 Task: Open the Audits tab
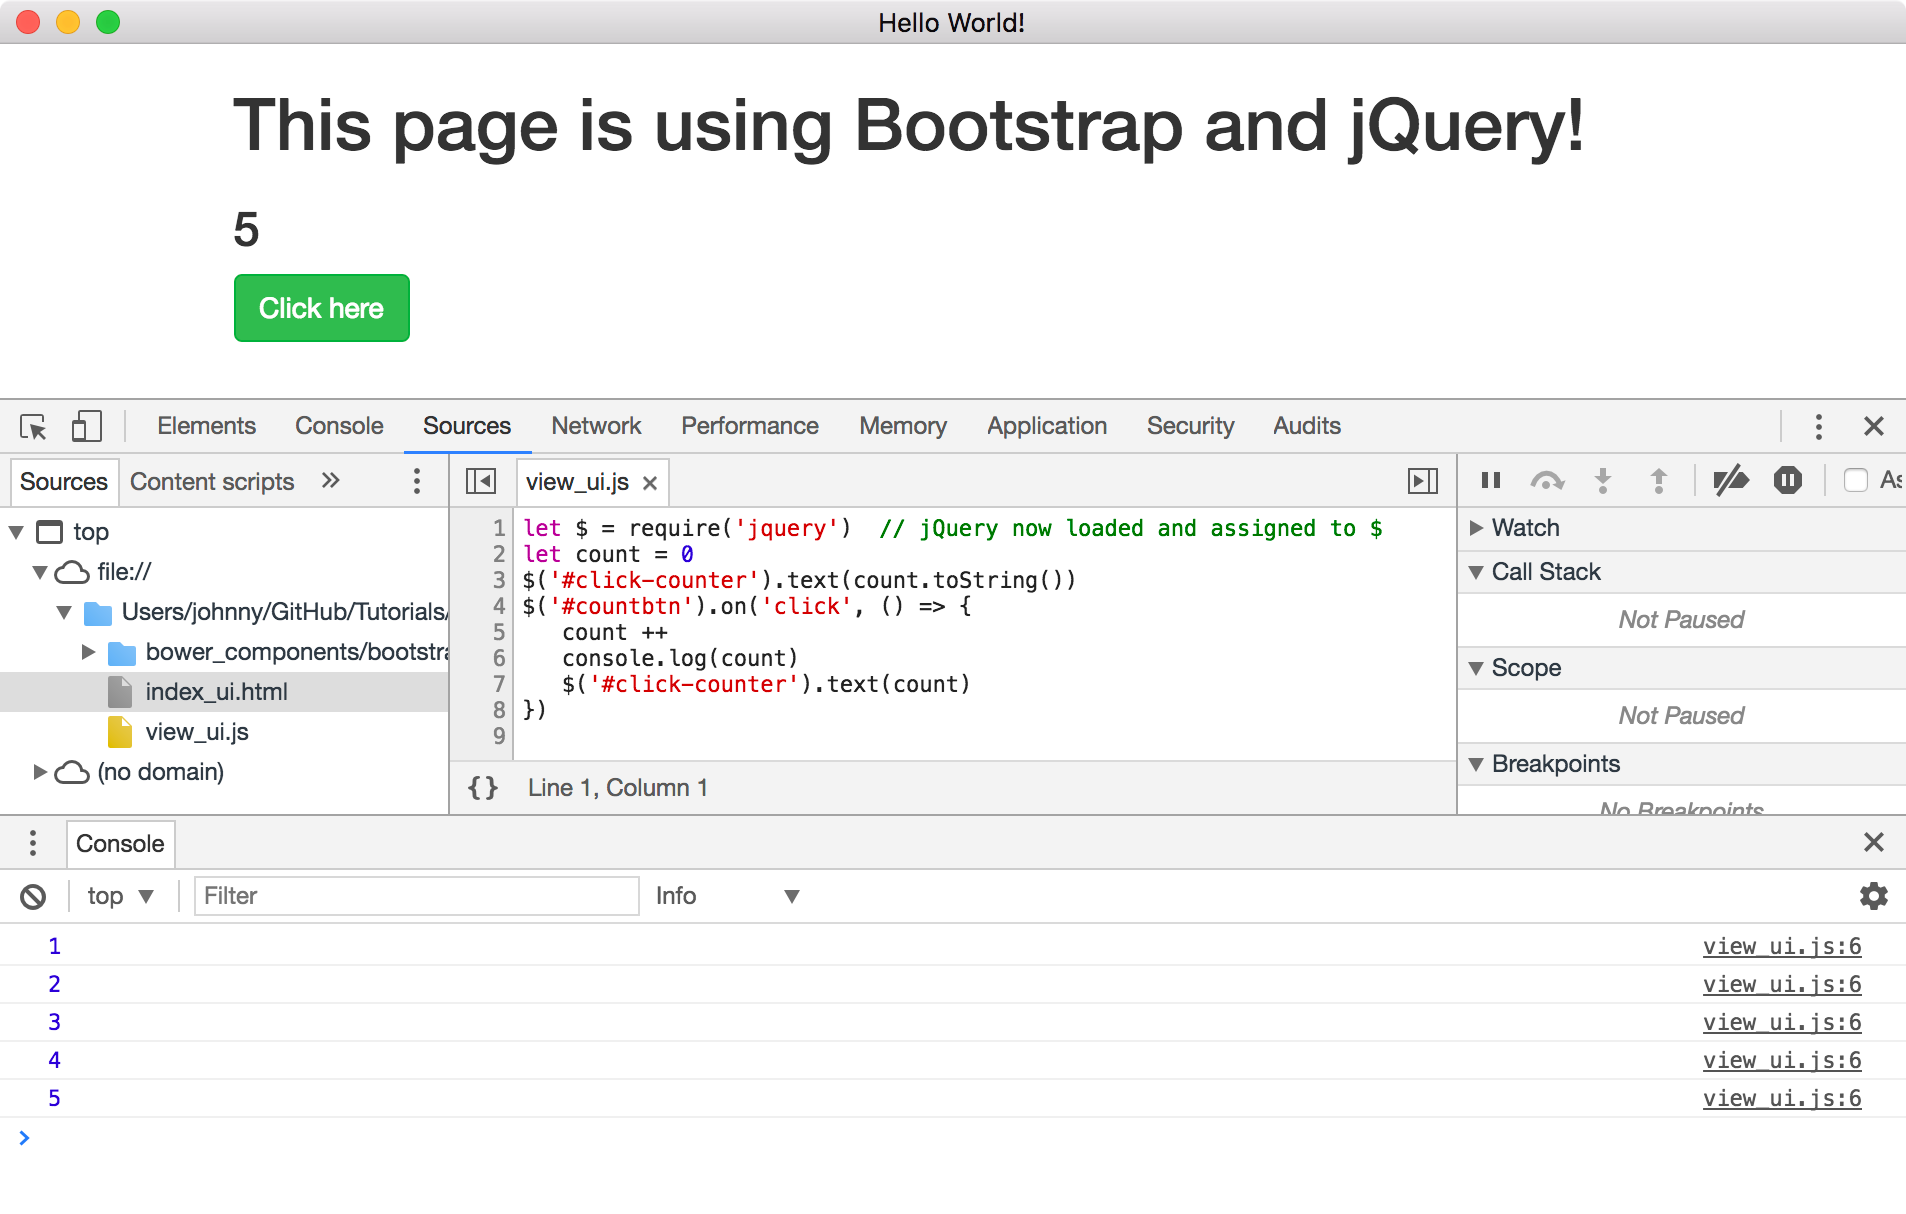coord(1307,426)
